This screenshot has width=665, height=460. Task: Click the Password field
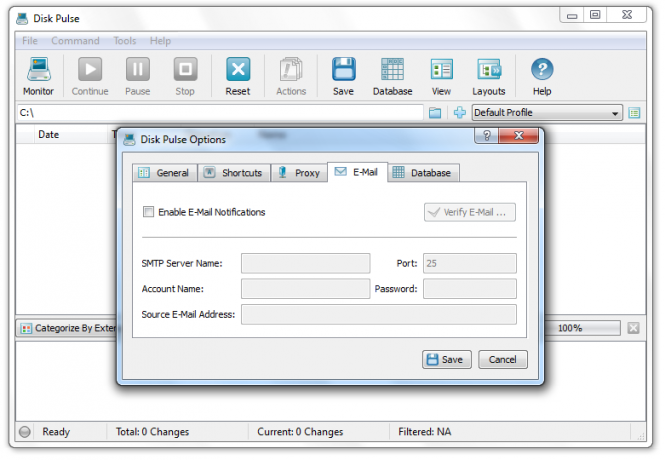[x=470, y=289]
